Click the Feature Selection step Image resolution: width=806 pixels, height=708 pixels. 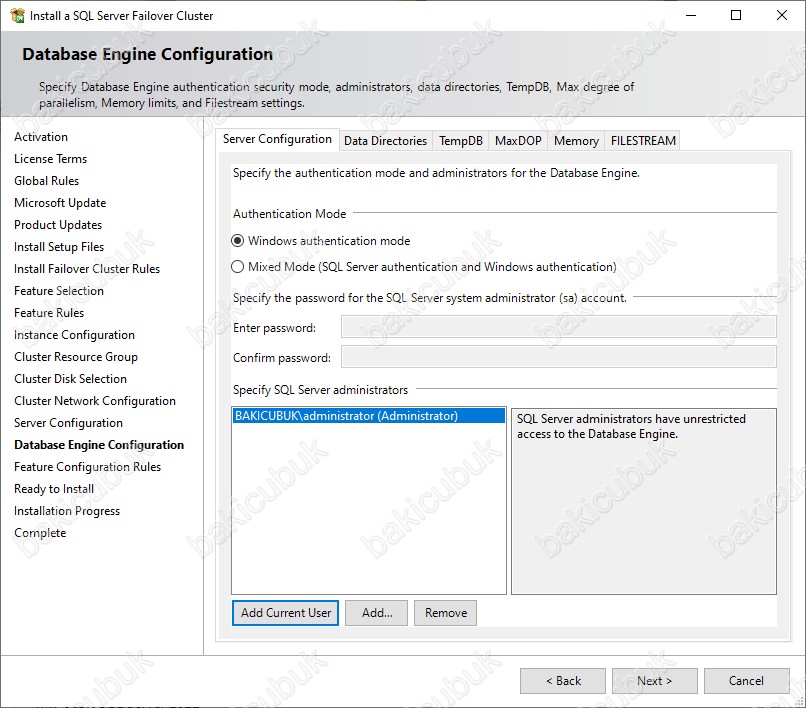(x=59, y=291)
